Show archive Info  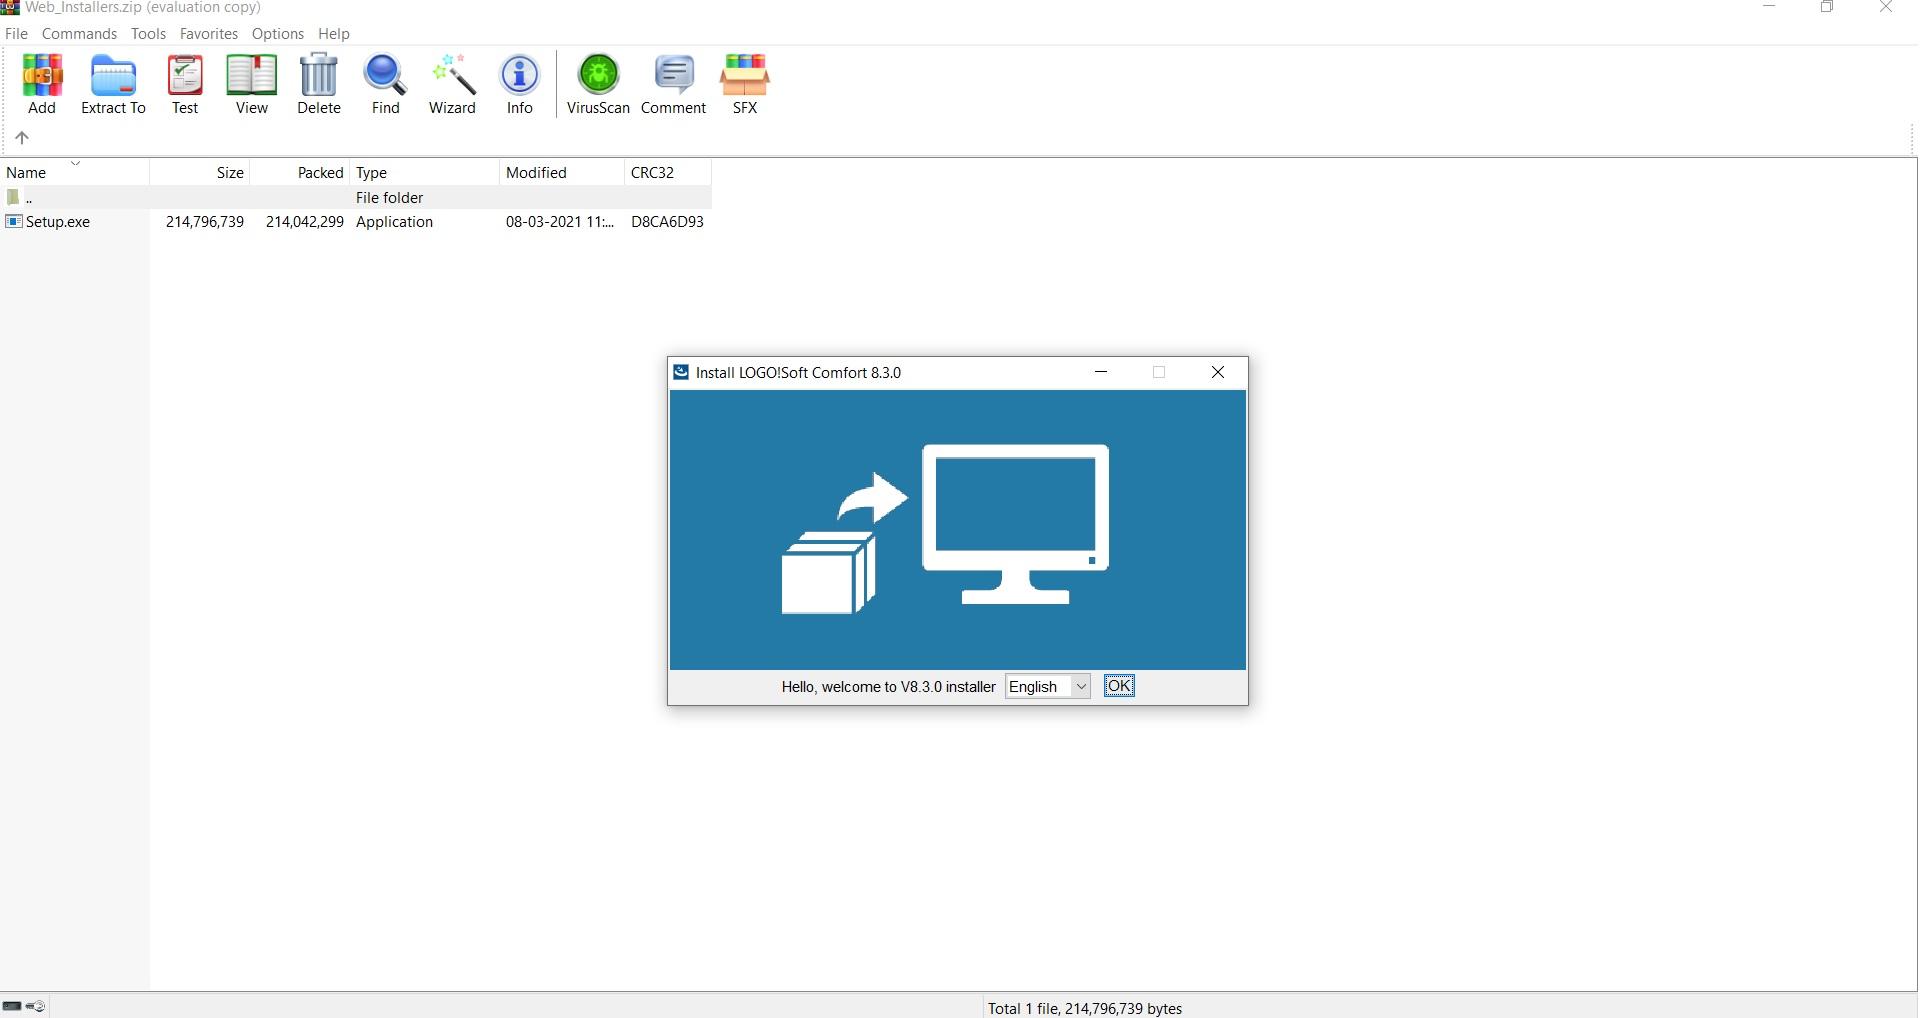(519, 84)
